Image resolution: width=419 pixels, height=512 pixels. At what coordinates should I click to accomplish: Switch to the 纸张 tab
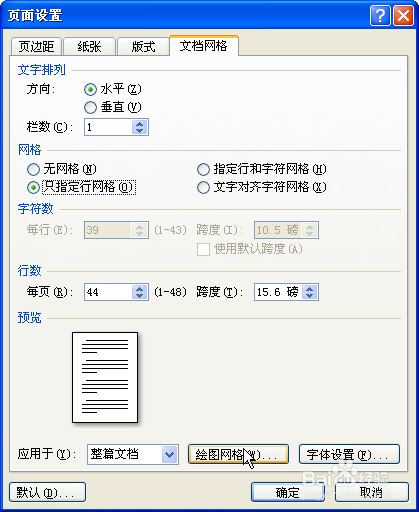point(89,46)
